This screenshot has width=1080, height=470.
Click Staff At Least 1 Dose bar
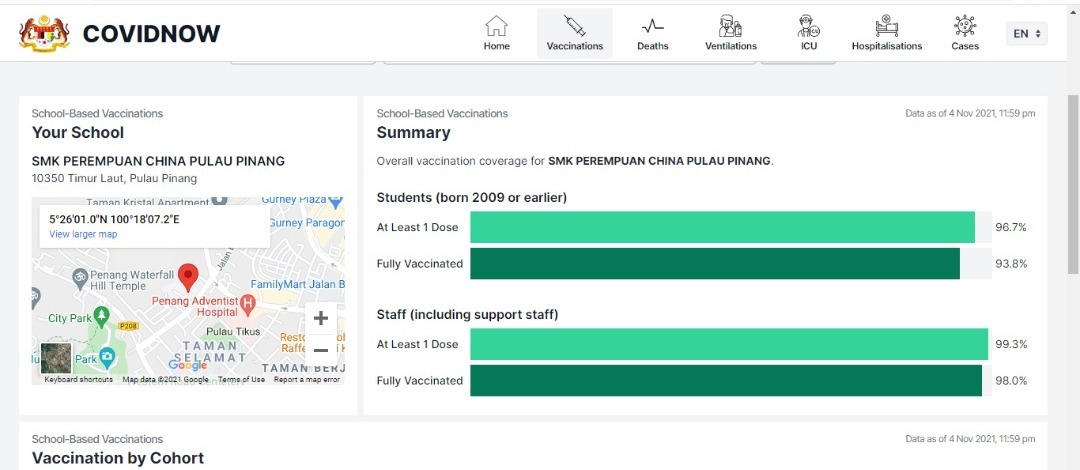(731, 345)
